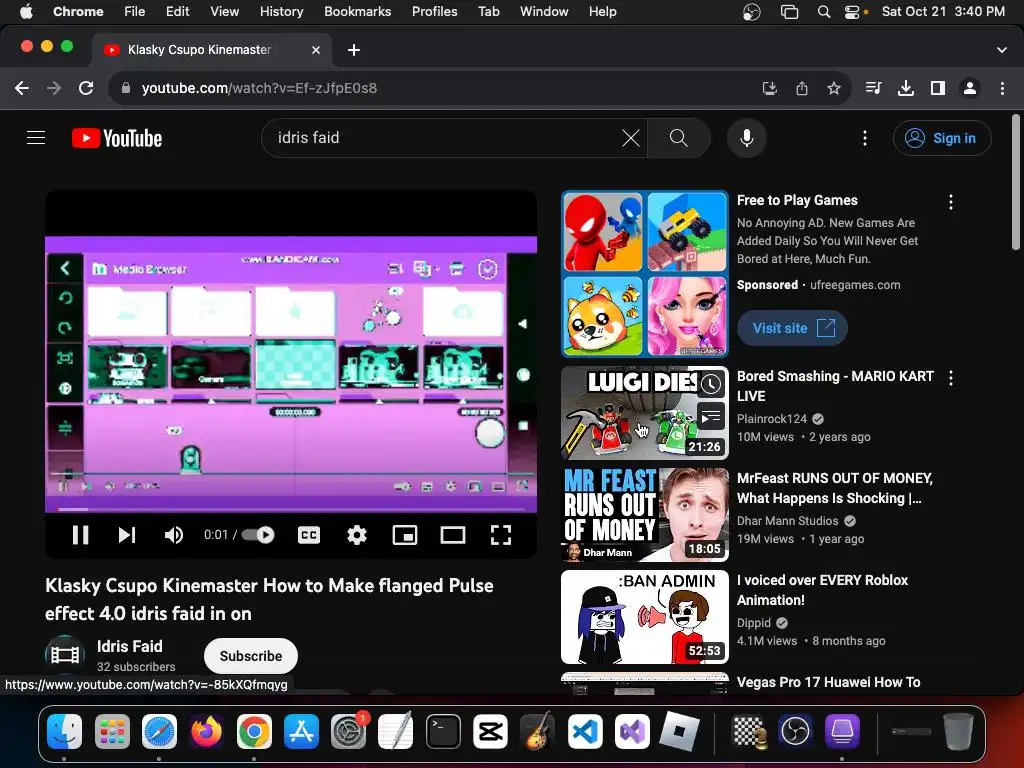
Task: Toggle the Chrome side panel
Action: coord(938,88)
